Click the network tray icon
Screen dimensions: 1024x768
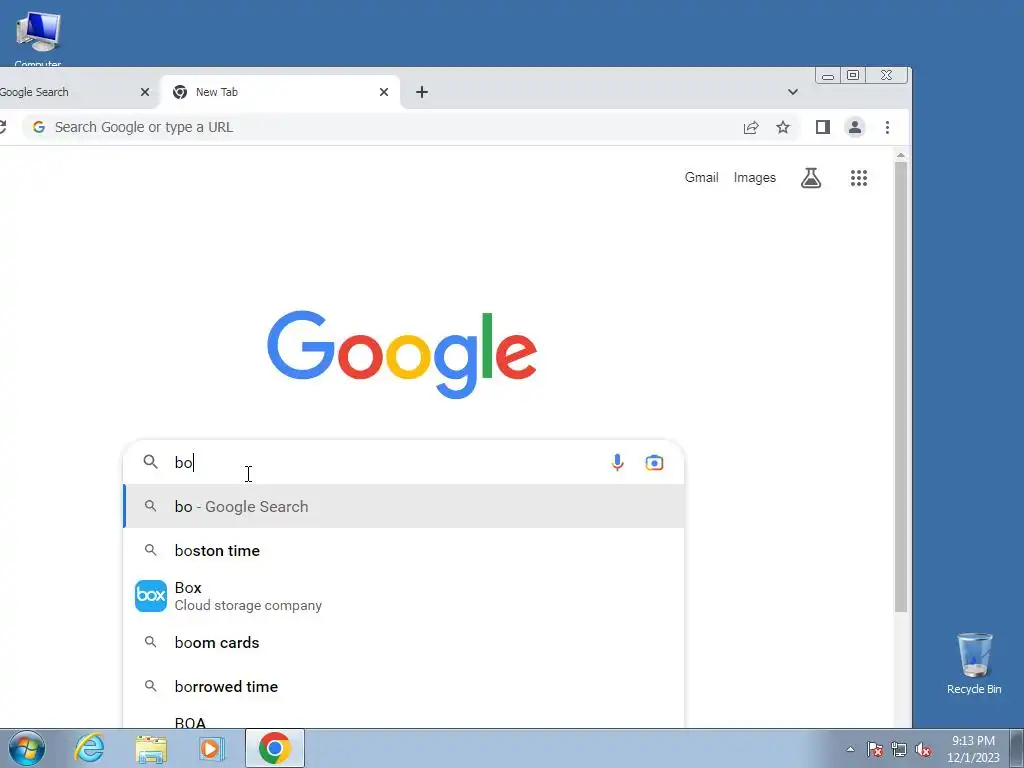[899, 749]
